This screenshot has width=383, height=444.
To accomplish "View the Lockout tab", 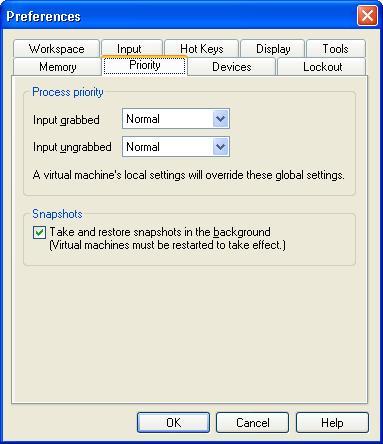I will 322,67.
